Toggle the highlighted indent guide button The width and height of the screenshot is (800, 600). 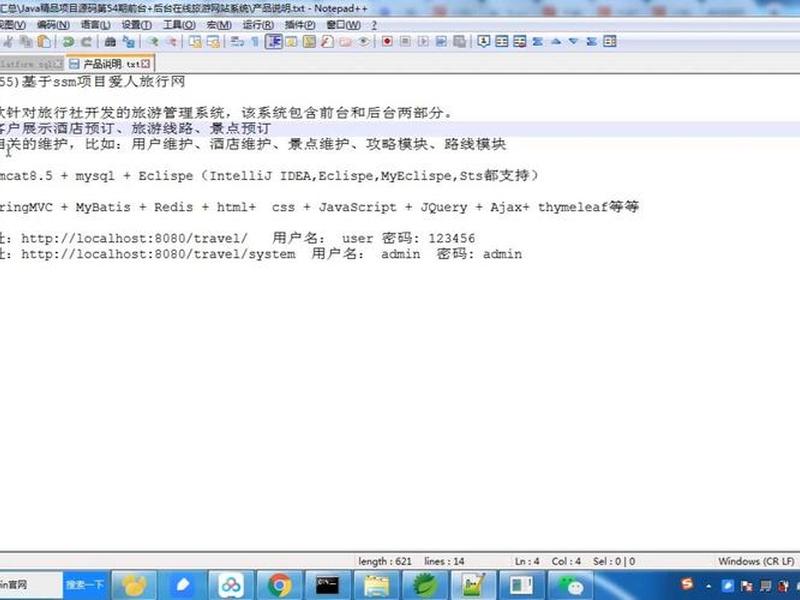pyautogui.click(x=274, y=41)
